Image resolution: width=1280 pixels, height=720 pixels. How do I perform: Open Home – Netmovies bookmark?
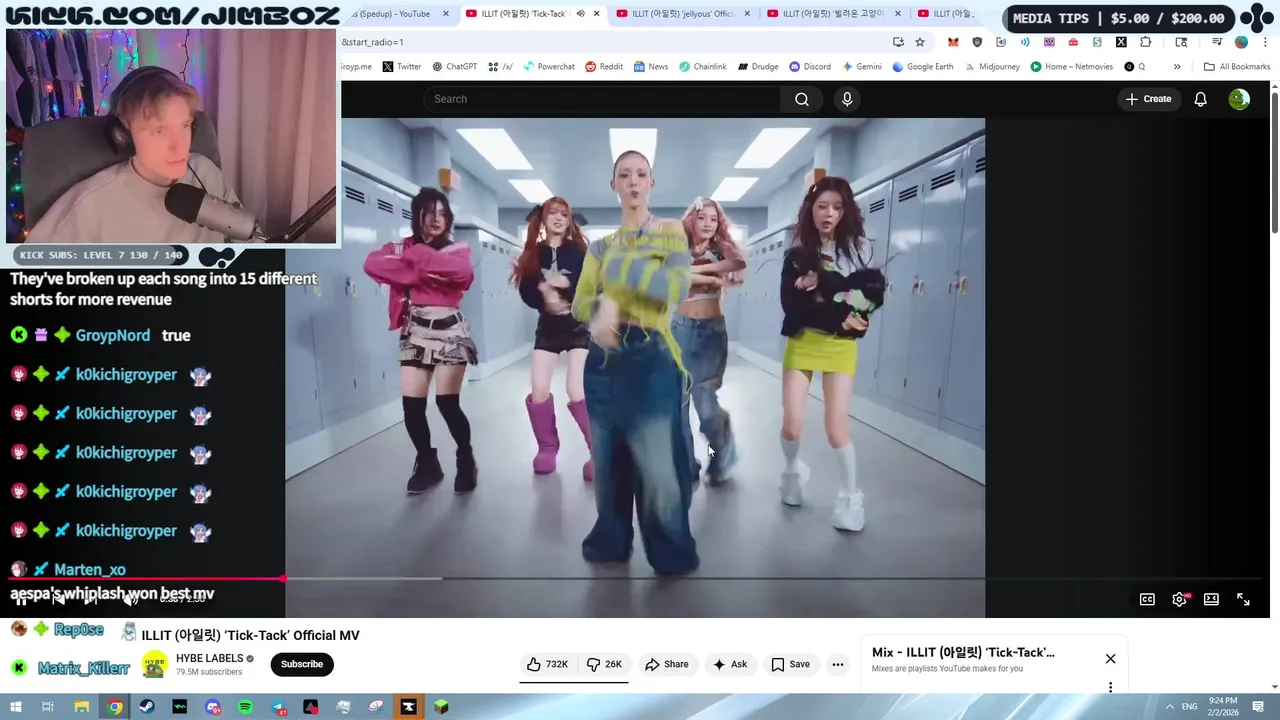(x=1072, y=67)
